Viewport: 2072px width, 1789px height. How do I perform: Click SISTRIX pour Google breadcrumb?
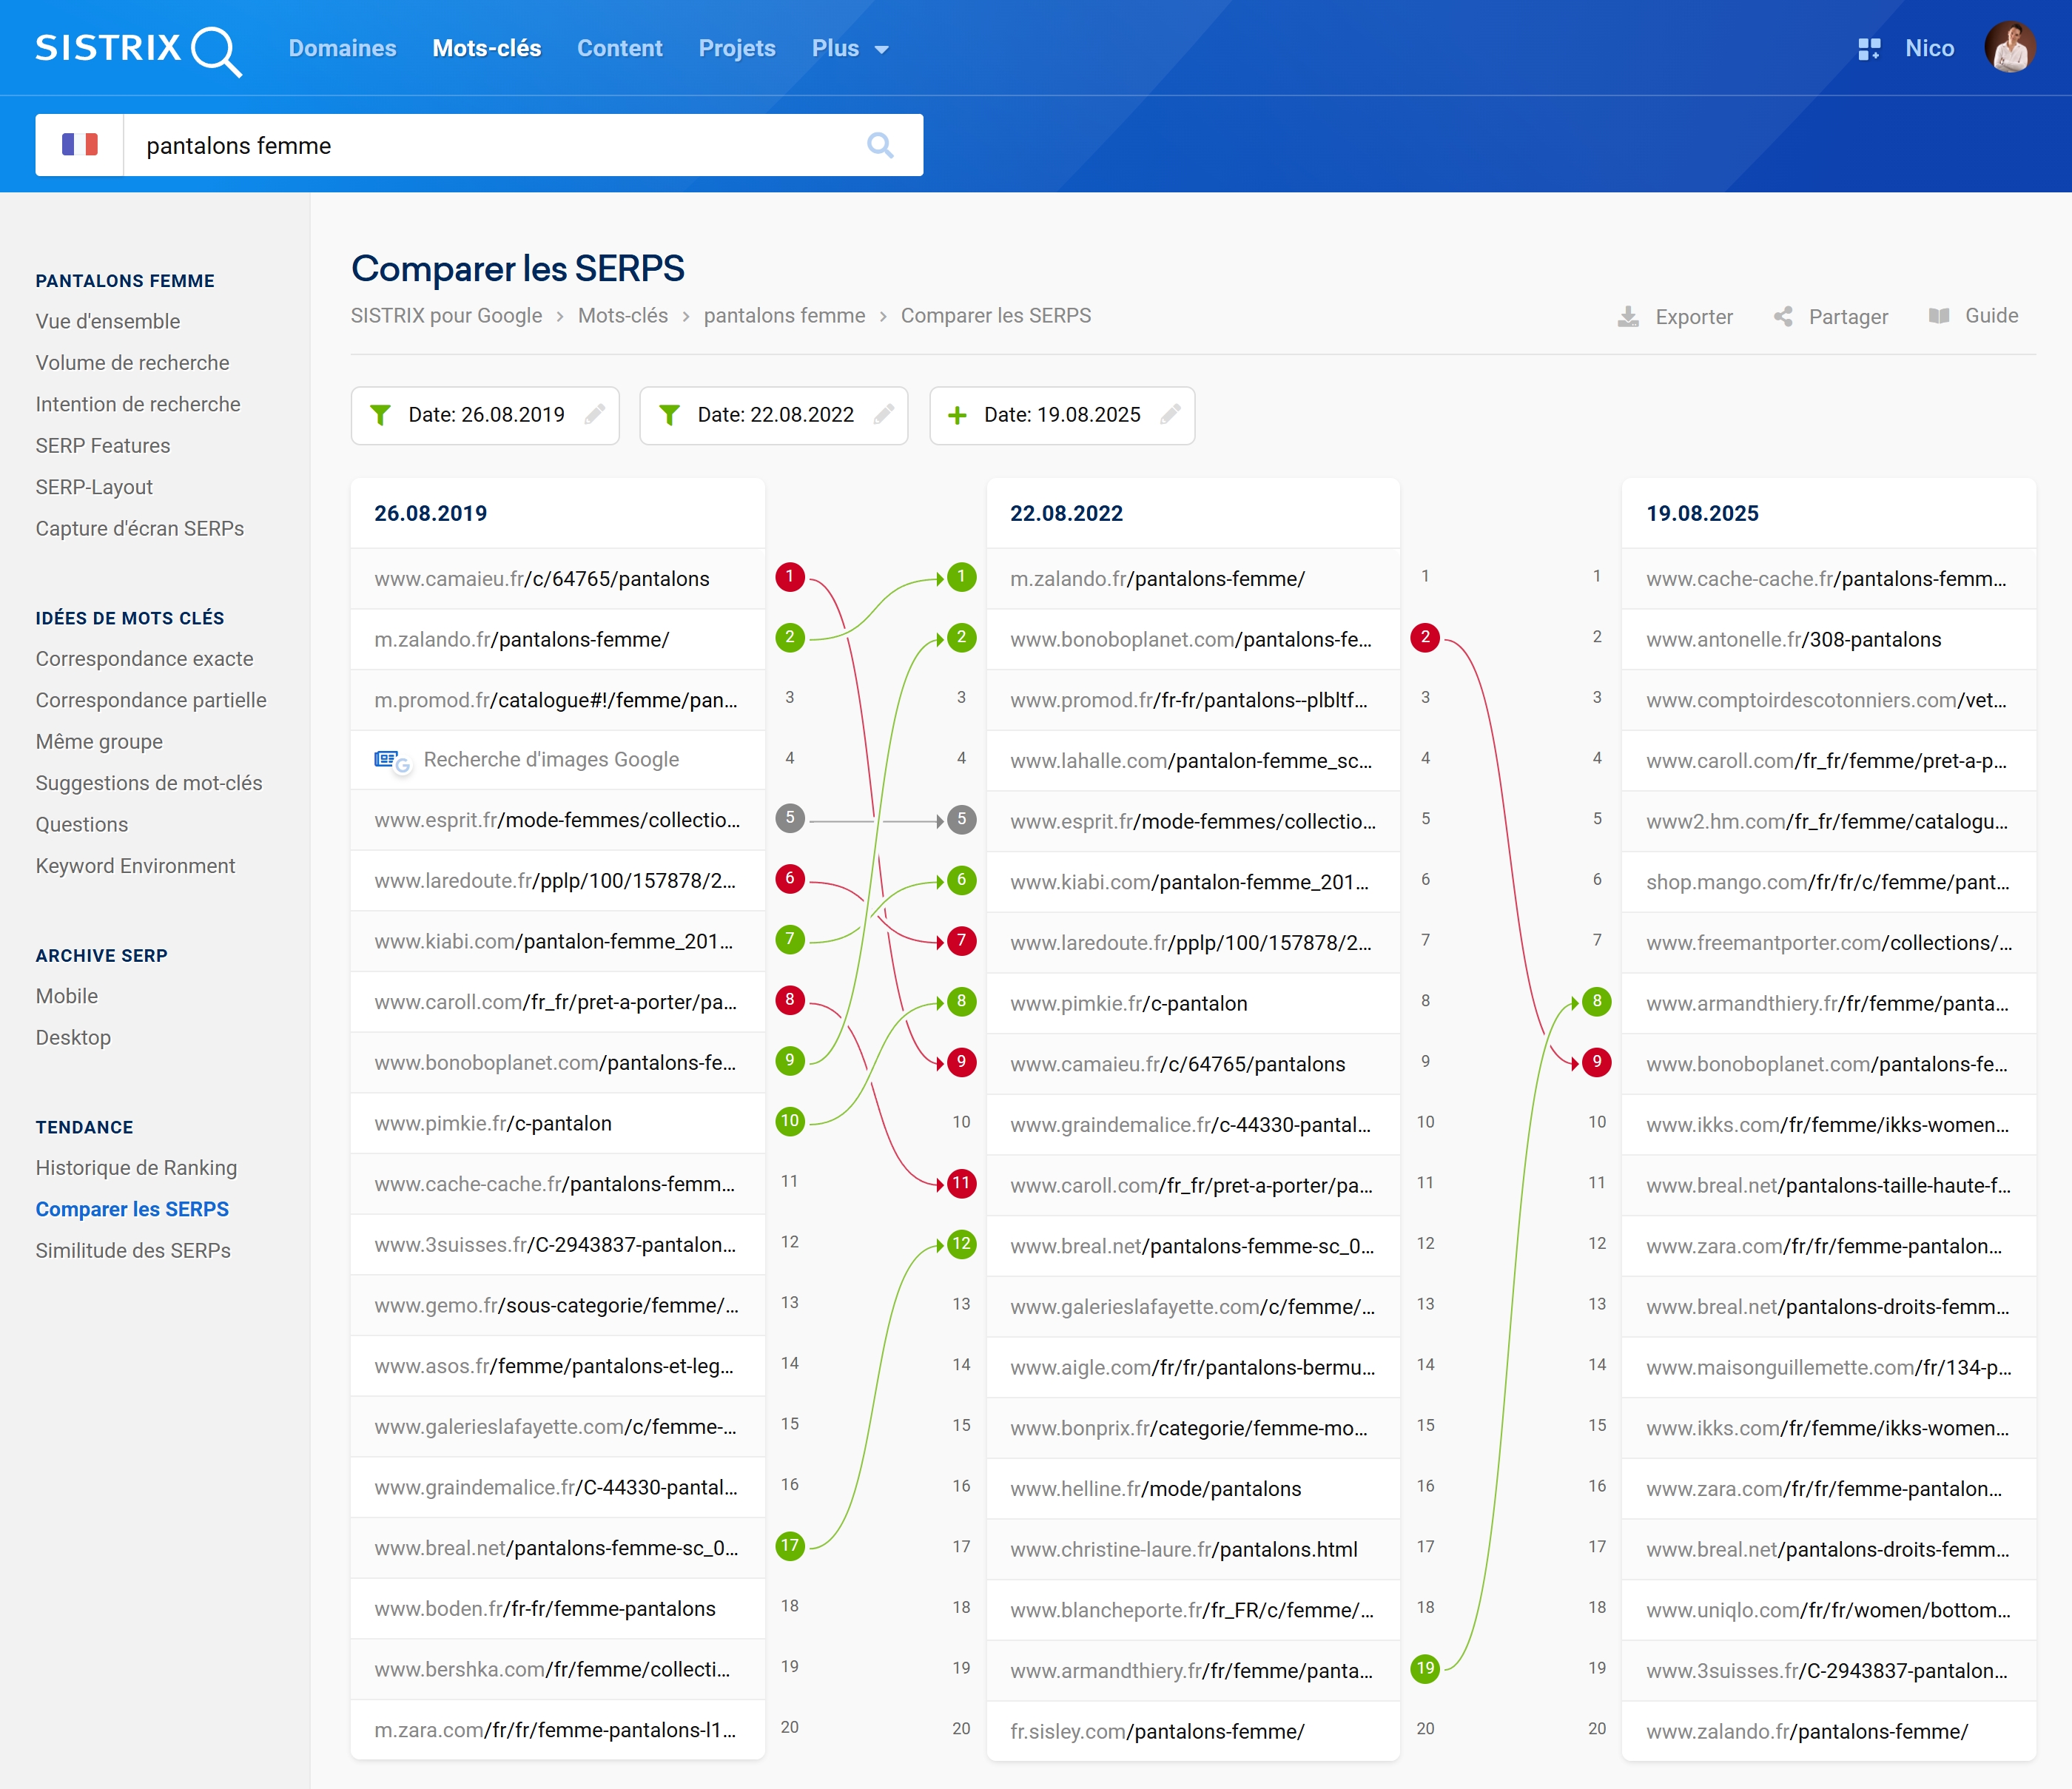446,316
